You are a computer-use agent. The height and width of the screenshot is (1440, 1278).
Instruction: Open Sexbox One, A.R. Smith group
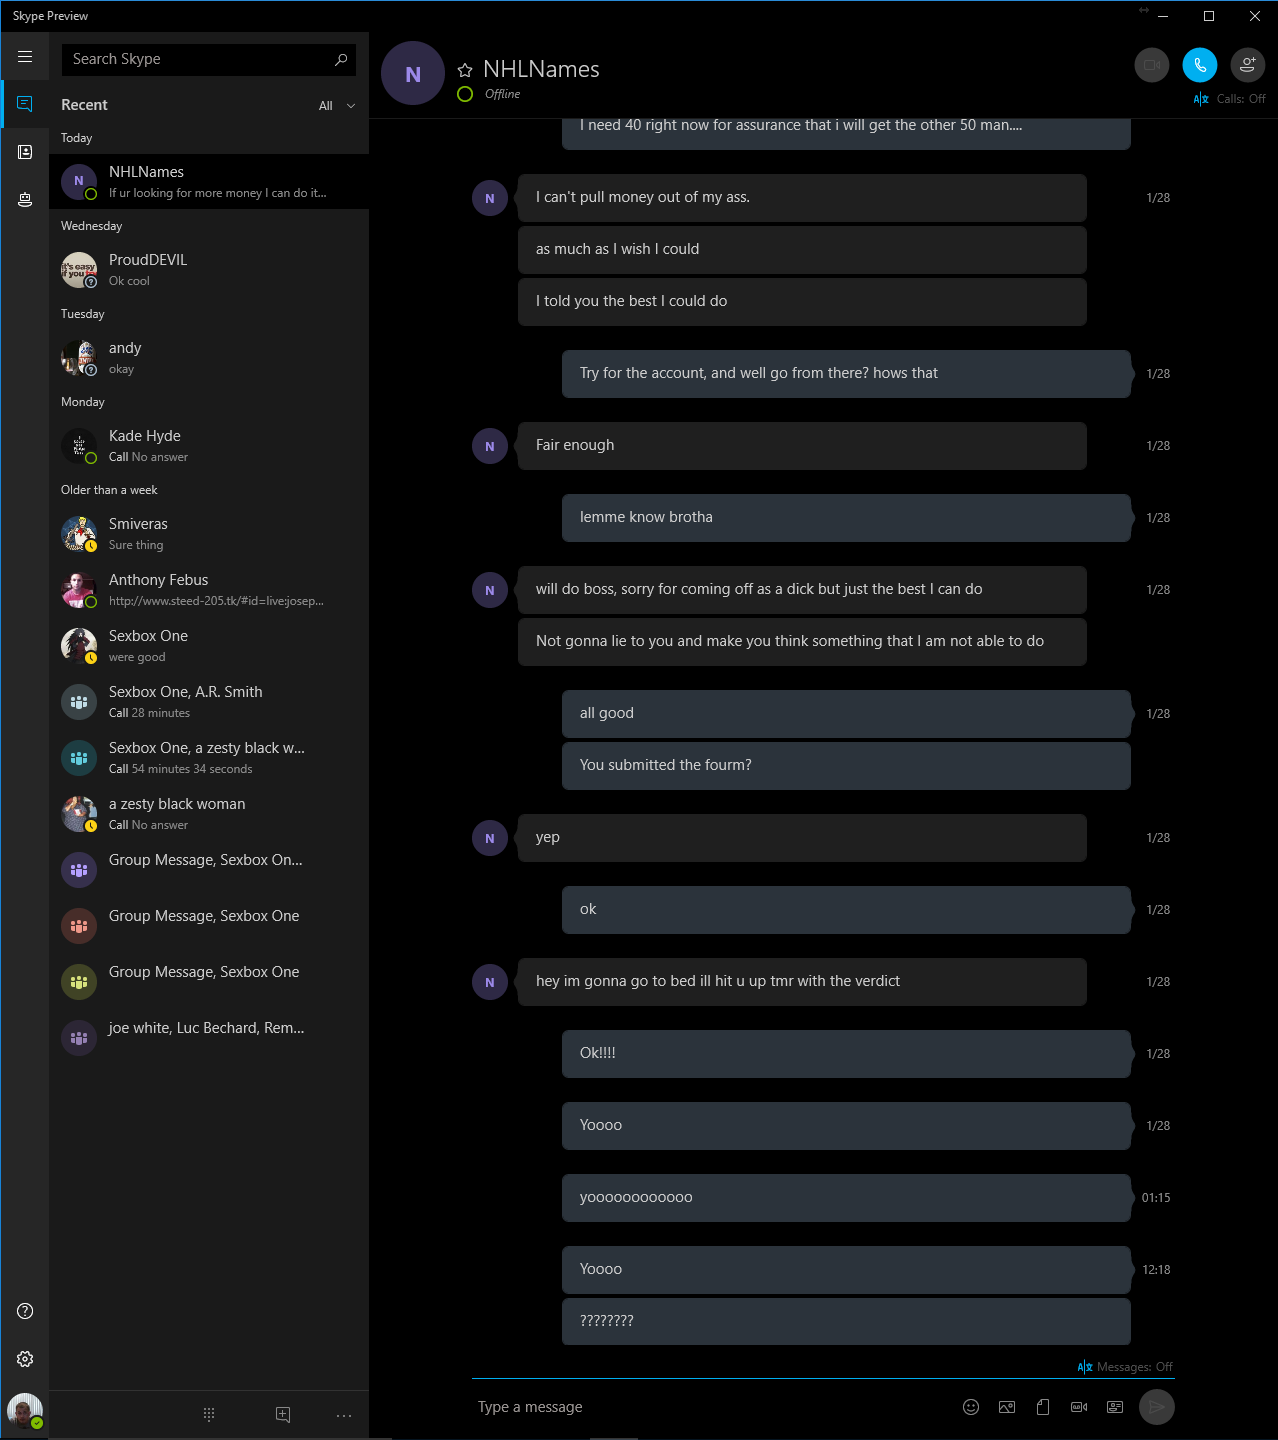(x=209, y=702)
